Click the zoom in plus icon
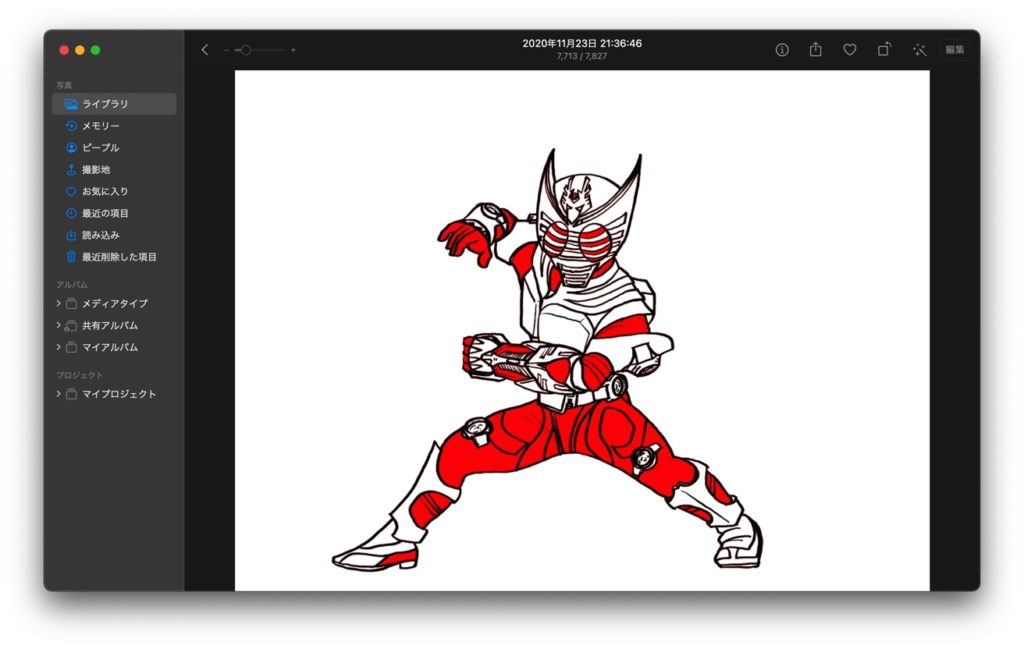The height and width of the screenshot is (649, 1024). coord(293,50)
